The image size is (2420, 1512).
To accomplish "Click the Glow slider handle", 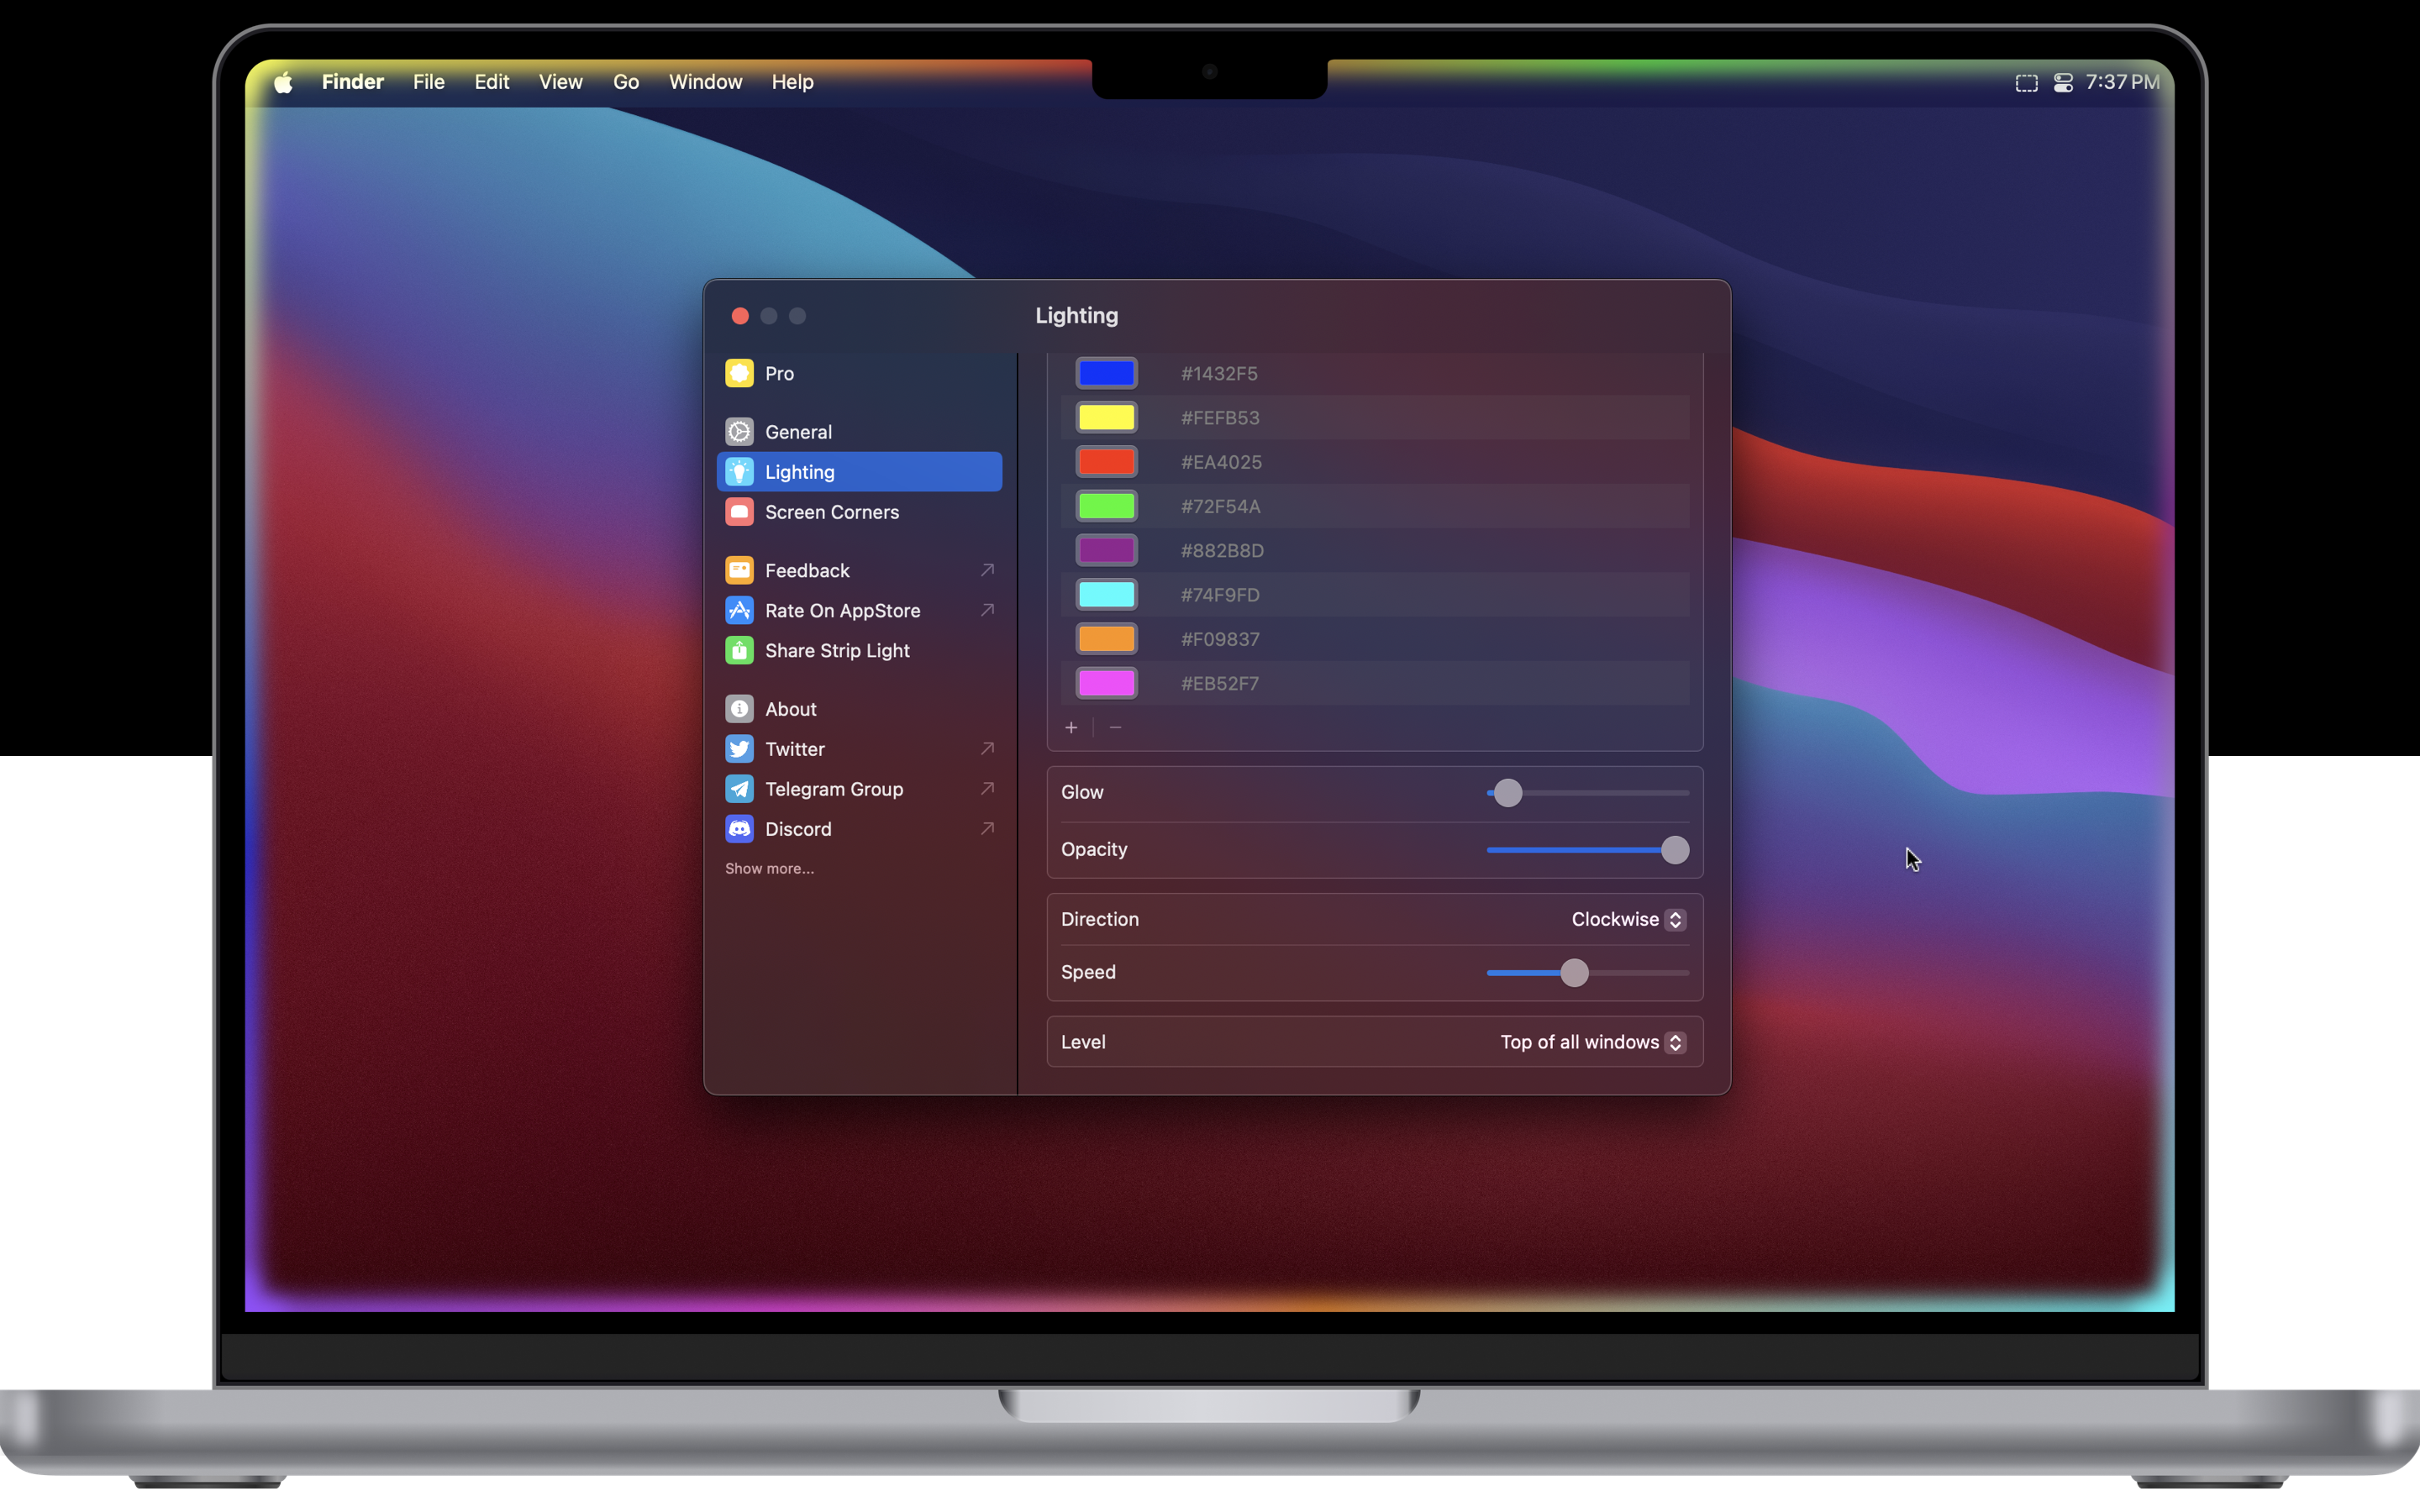I will coord(1508,793).
